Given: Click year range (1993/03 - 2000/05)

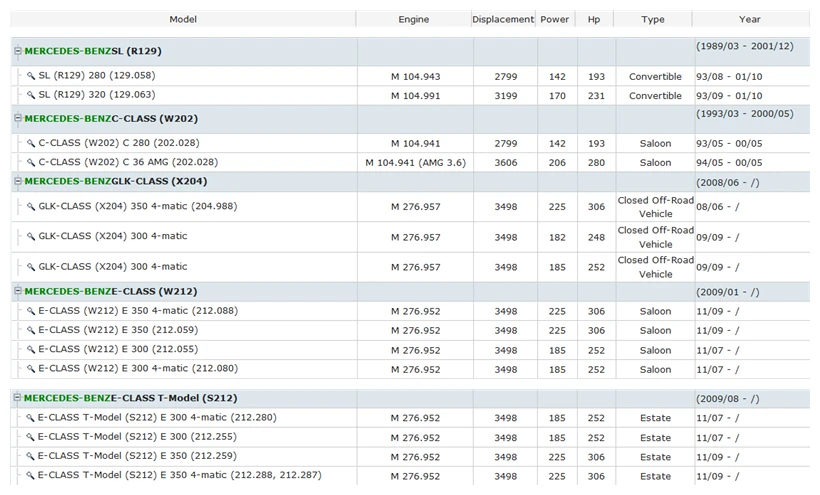Looking at the screenshot, I should click(745, 113).
